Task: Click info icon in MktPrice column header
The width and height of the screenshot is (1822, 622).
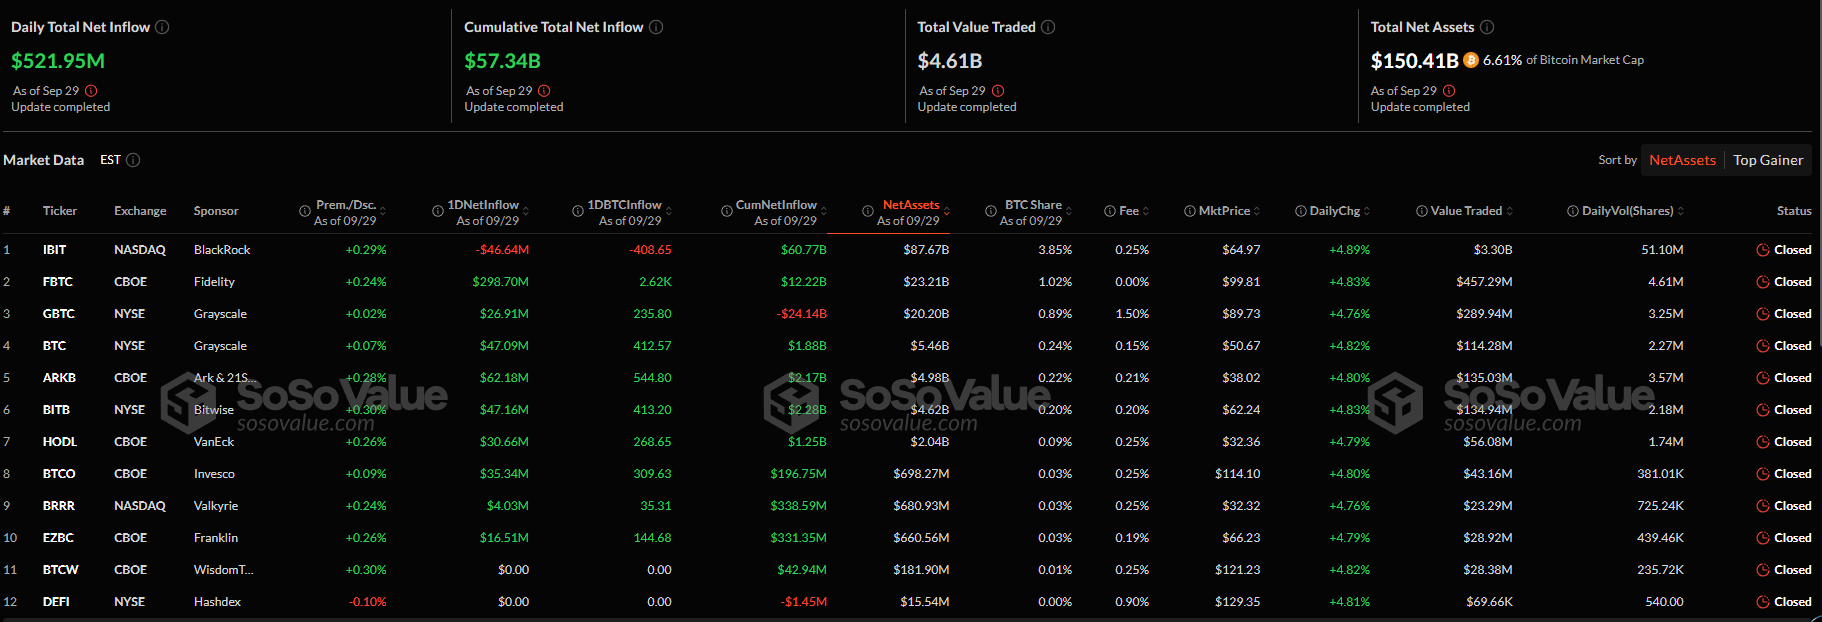Action: [1190, 211]
